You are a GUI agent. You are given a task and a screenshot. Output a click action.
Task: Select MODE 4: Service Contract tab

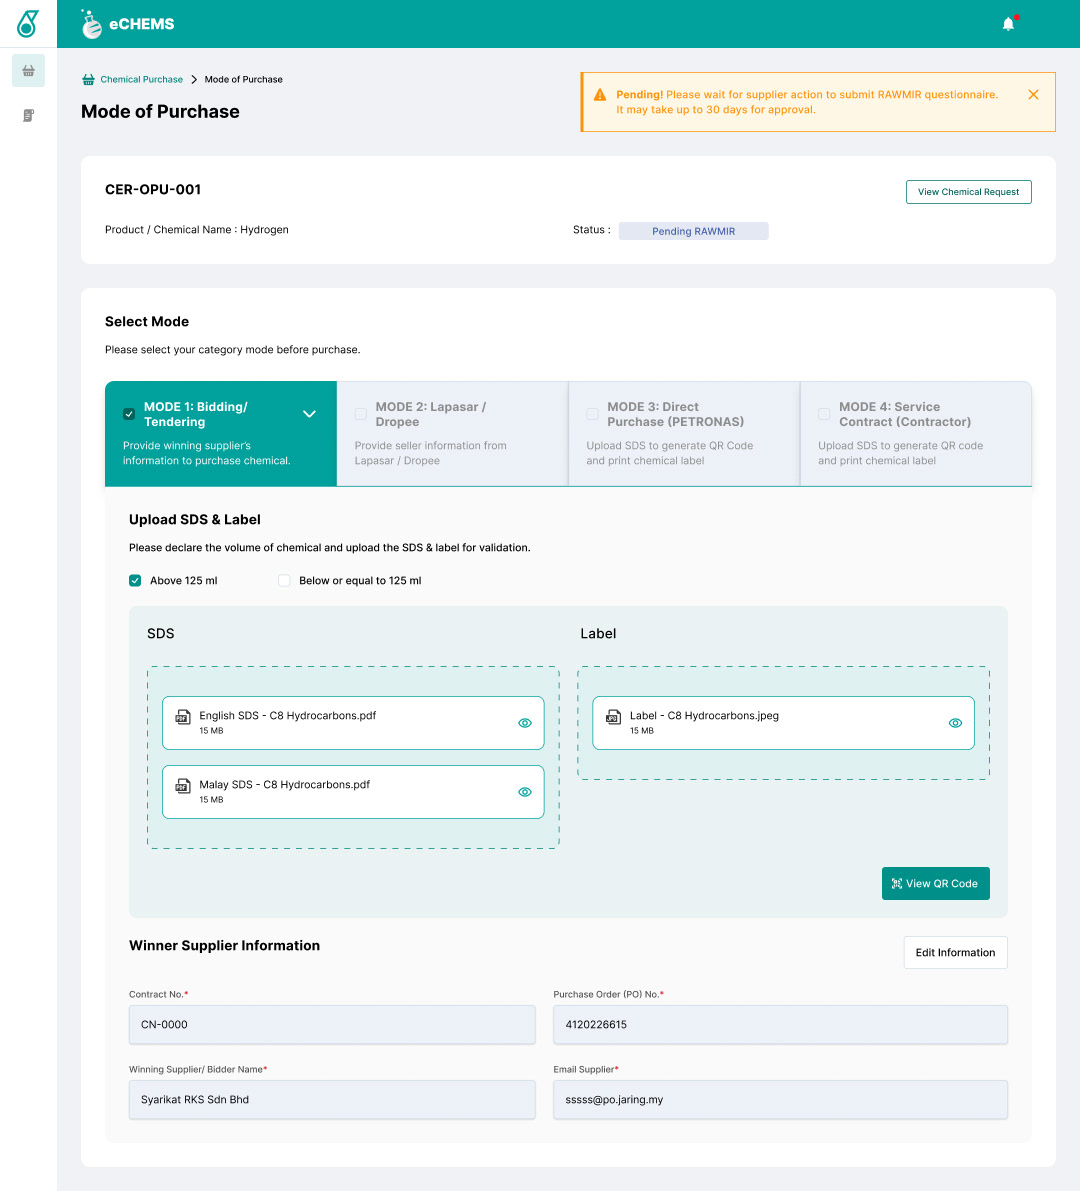[x=915, y=433]
